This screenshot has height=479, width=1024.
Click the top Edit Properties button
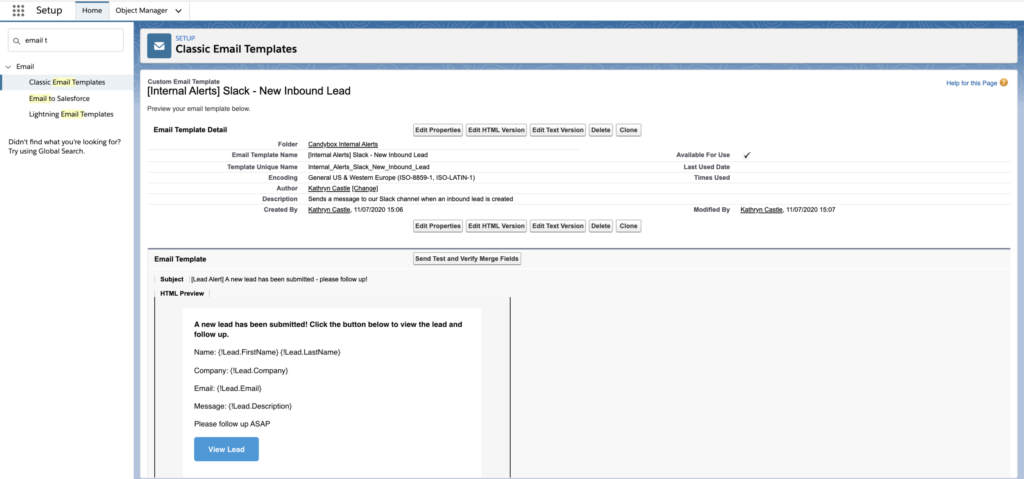438,130
